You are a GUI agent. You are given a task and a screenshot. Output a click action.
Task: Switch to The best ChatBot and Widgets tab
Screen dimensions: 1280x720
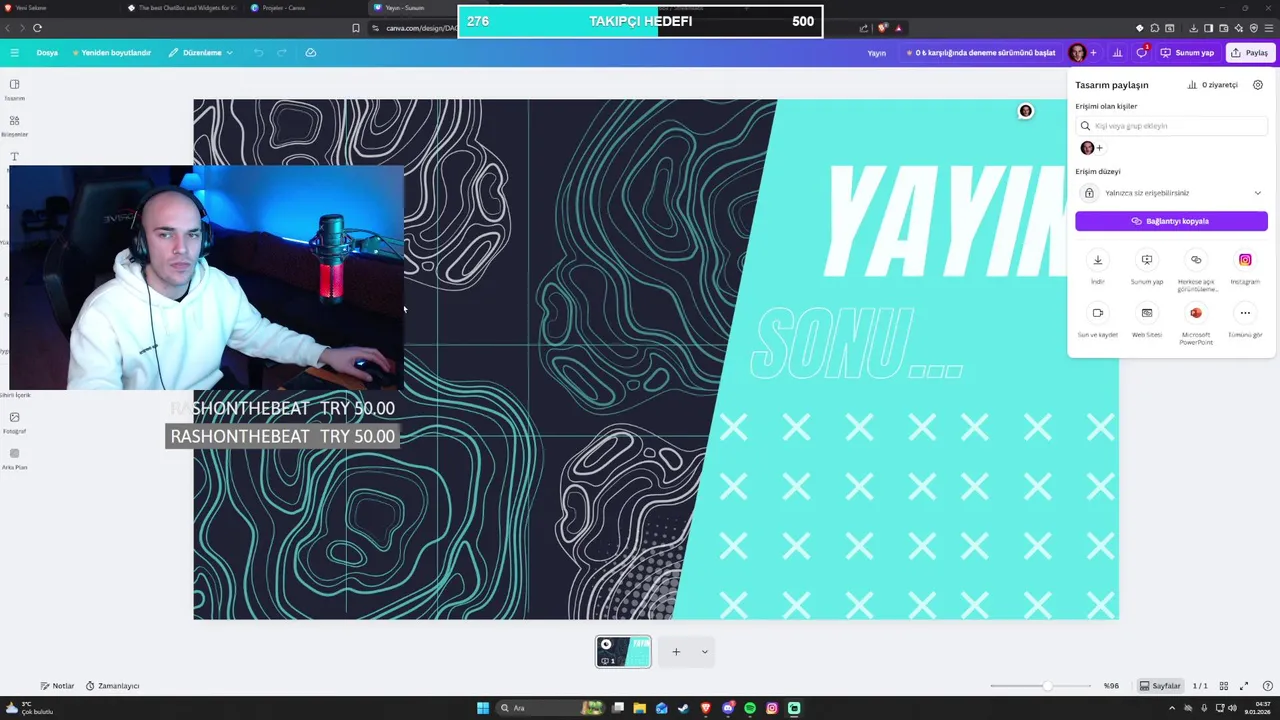(183, 8)
